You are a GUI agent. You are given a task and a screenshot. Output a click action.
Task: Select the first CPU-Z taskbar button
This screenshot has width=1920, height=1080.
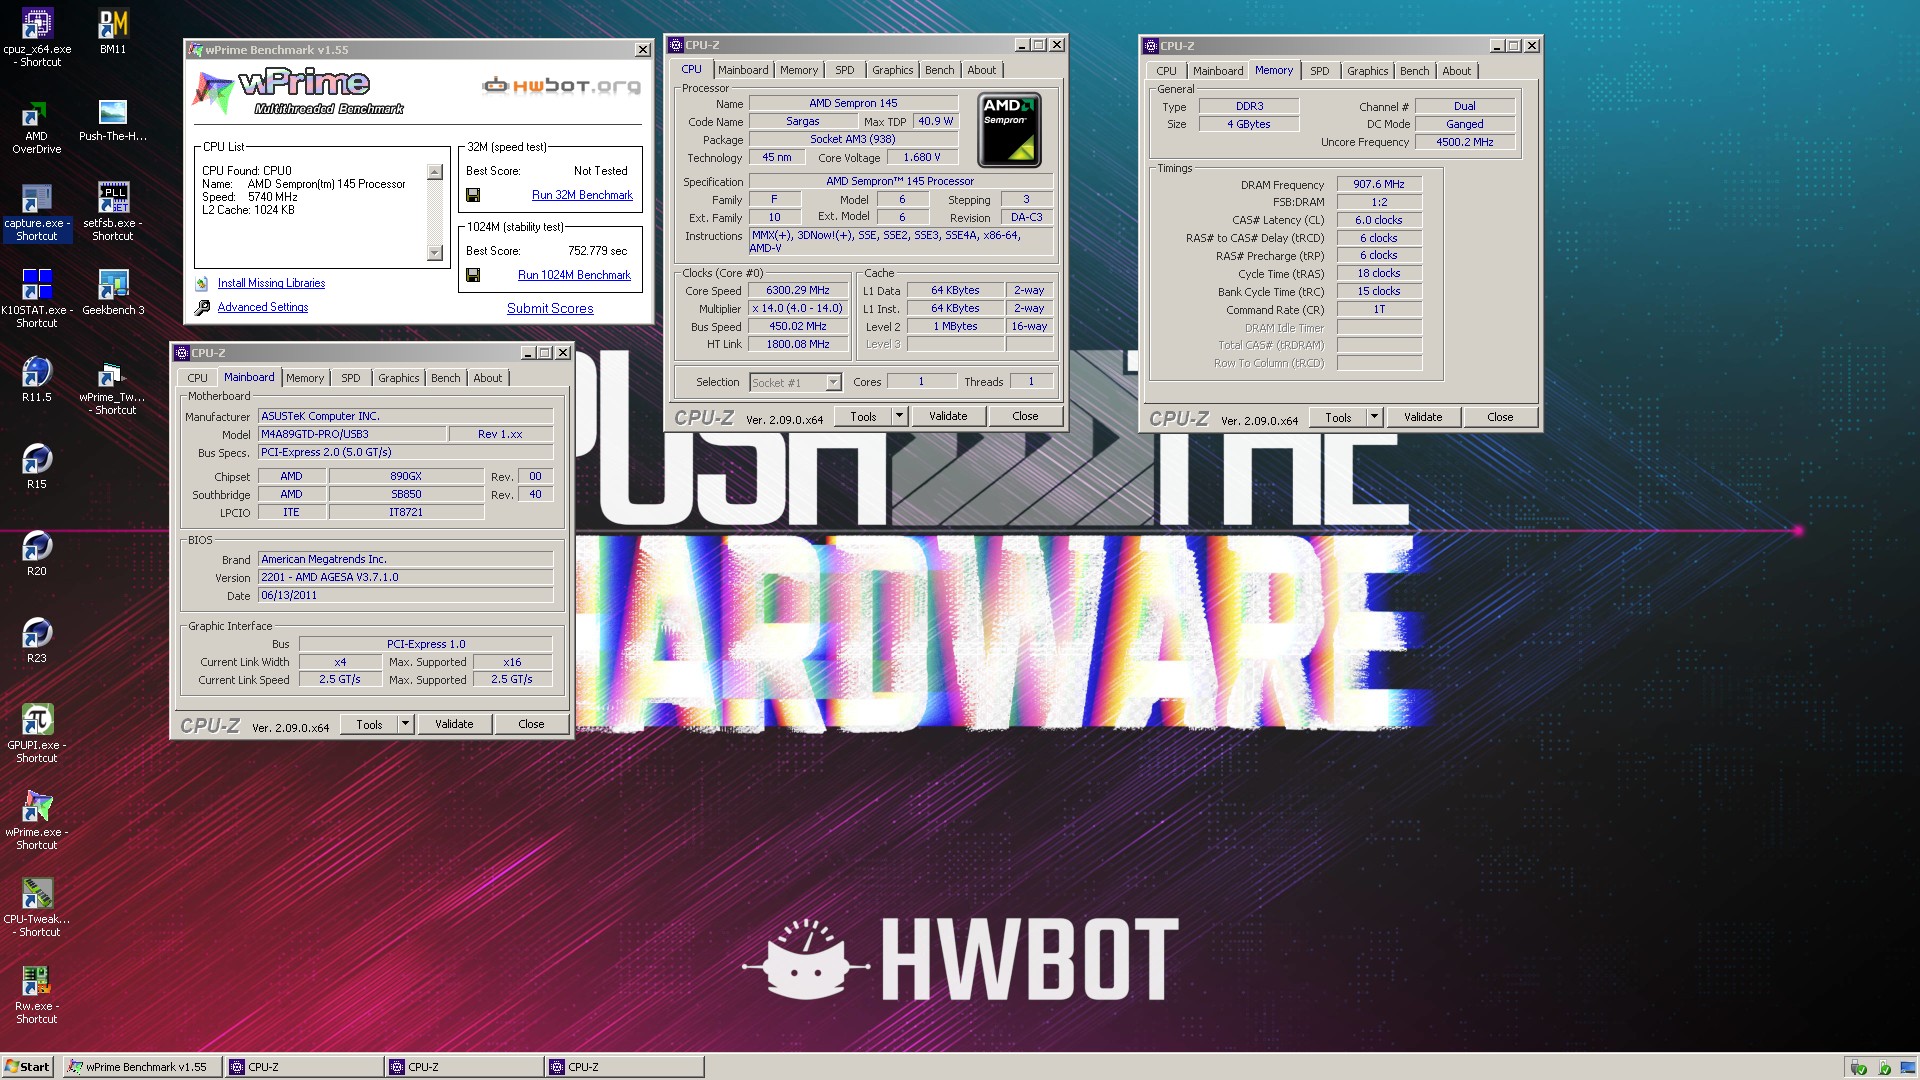[x=304, y=1067]
